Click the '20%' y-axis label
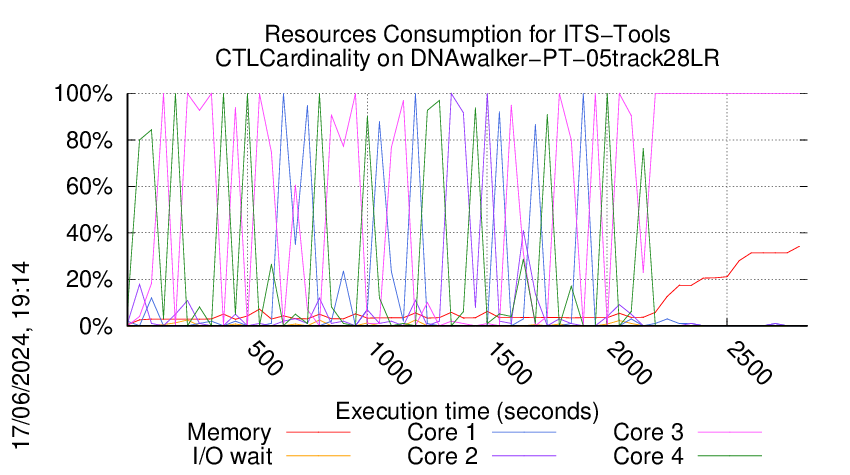Viewport: 850px width, 475px height. 89,280
